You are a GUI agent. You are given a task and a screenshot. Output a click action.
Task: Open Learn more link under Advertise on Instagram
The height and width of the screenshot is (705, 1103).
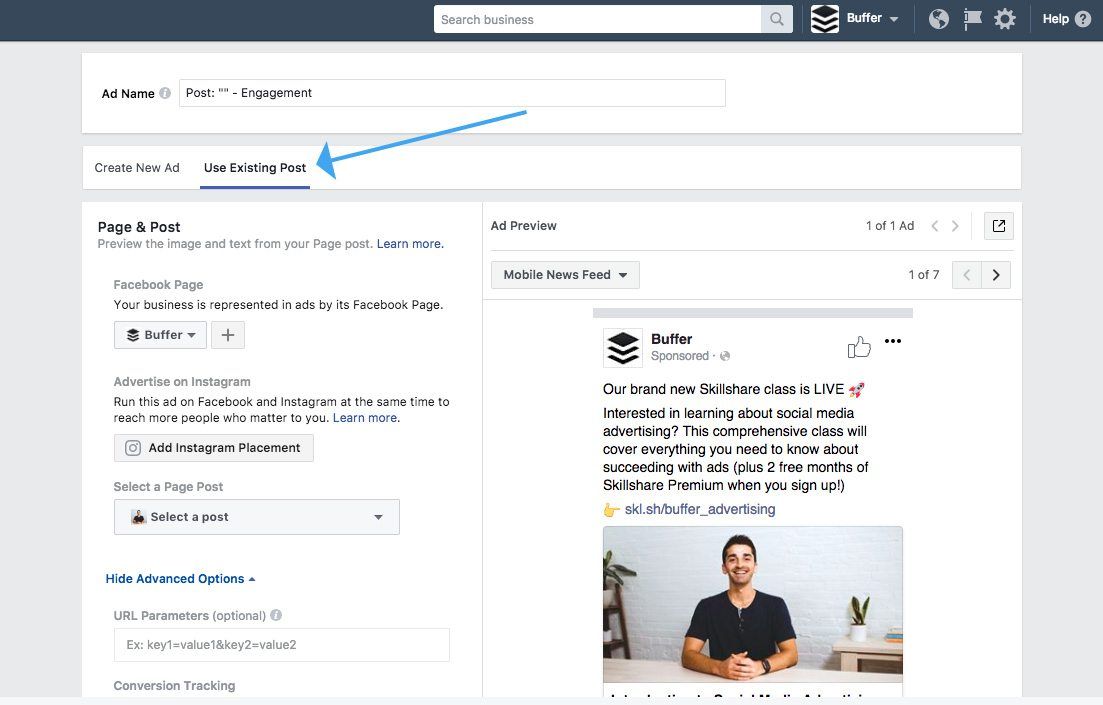click(x=366, y=418)
